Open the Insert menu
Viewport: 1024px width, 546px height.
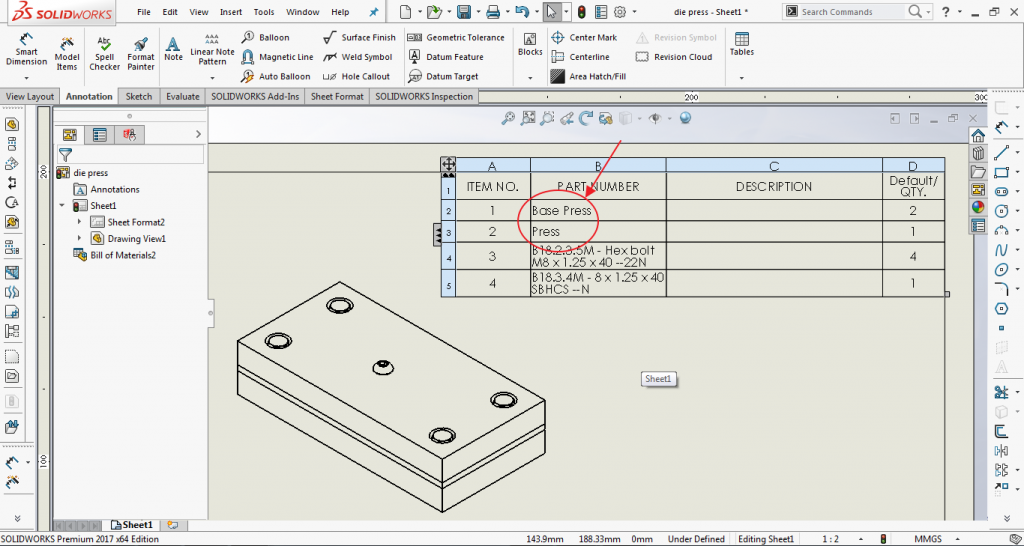231,12
